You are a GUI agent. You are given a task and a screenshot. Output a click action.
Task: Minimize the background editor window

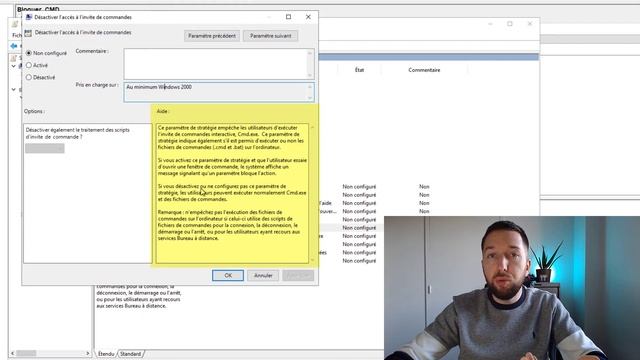click(x=490, y=24)
